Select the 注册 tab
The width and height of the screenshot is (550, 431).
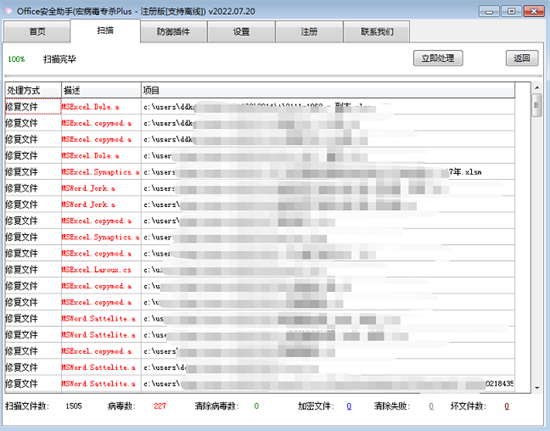tap(309, 32)
